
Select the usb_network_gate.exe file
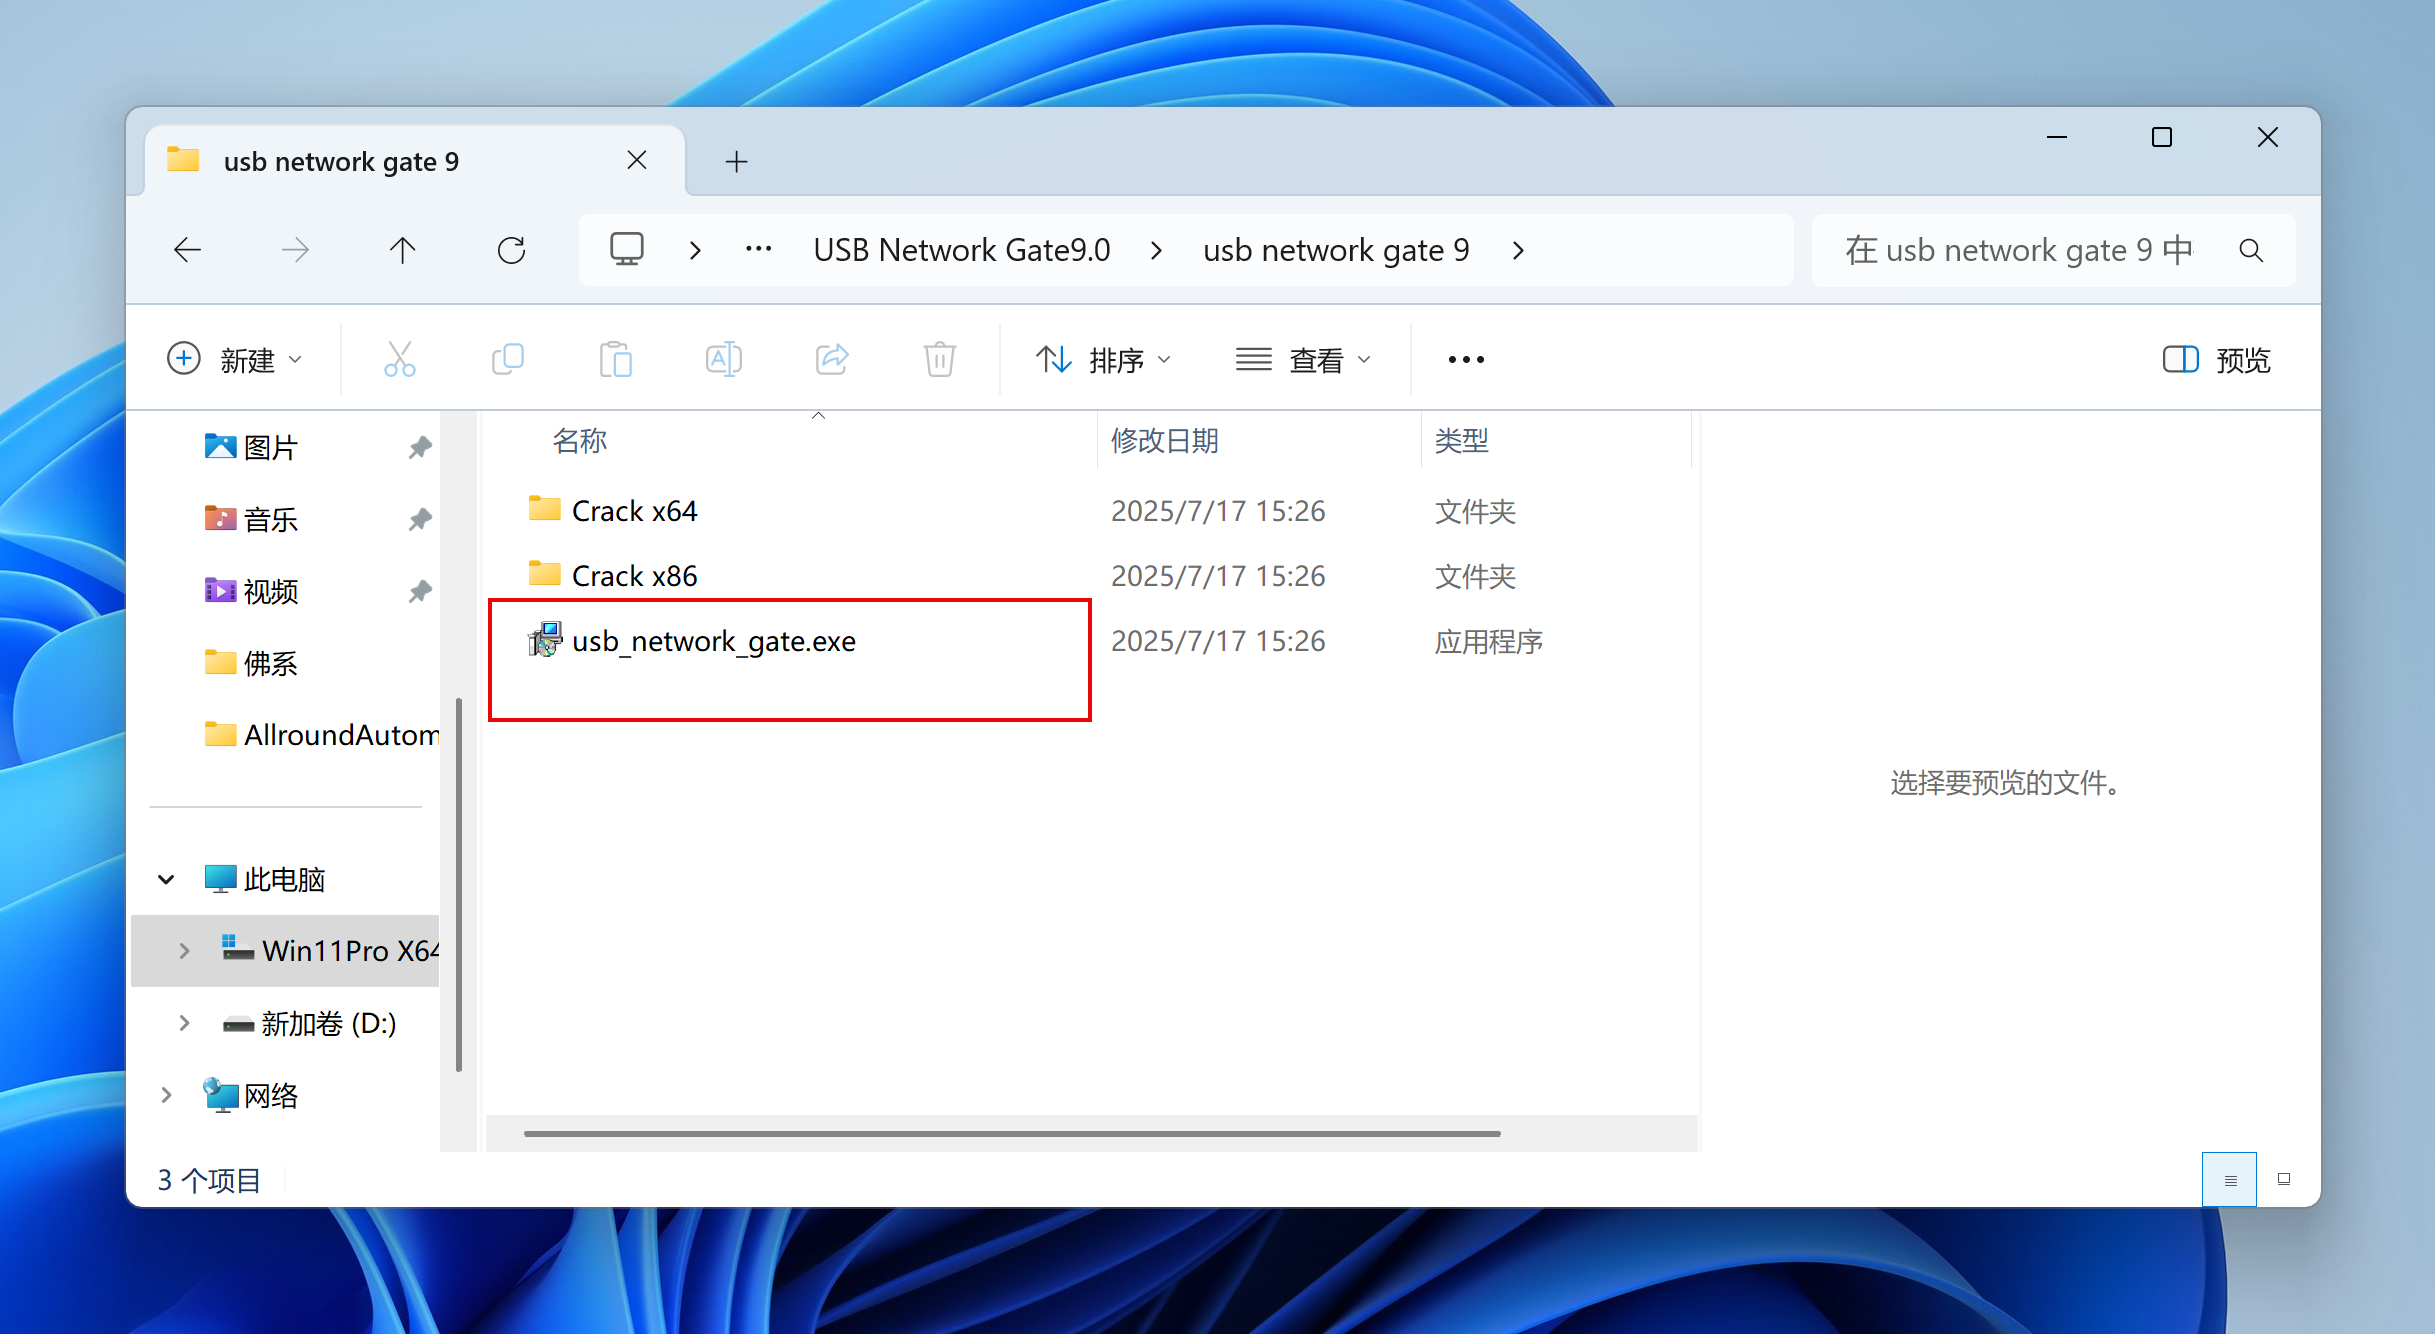[x=713, y=641]
